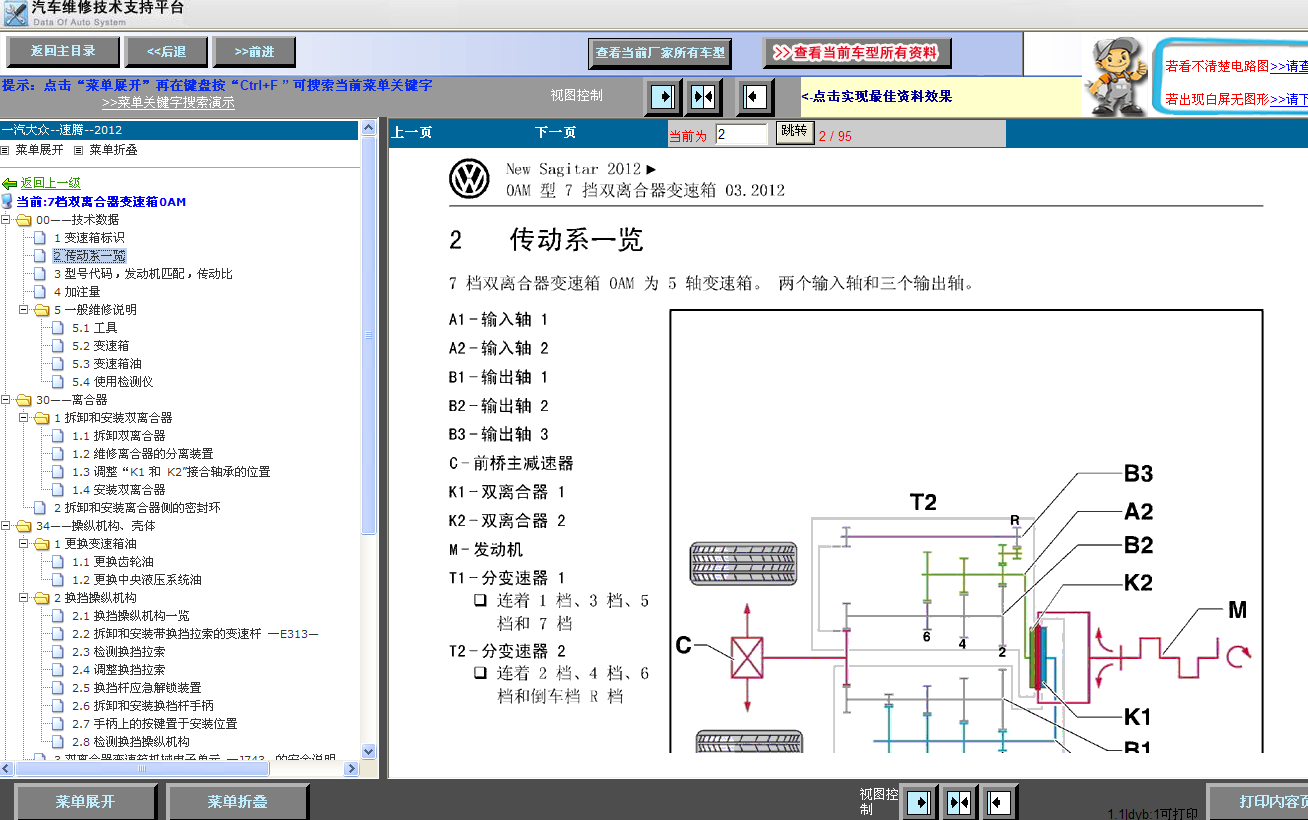Click >>前进 button
The height and width of the screenshot is (820, 1308).
point(255,51)
